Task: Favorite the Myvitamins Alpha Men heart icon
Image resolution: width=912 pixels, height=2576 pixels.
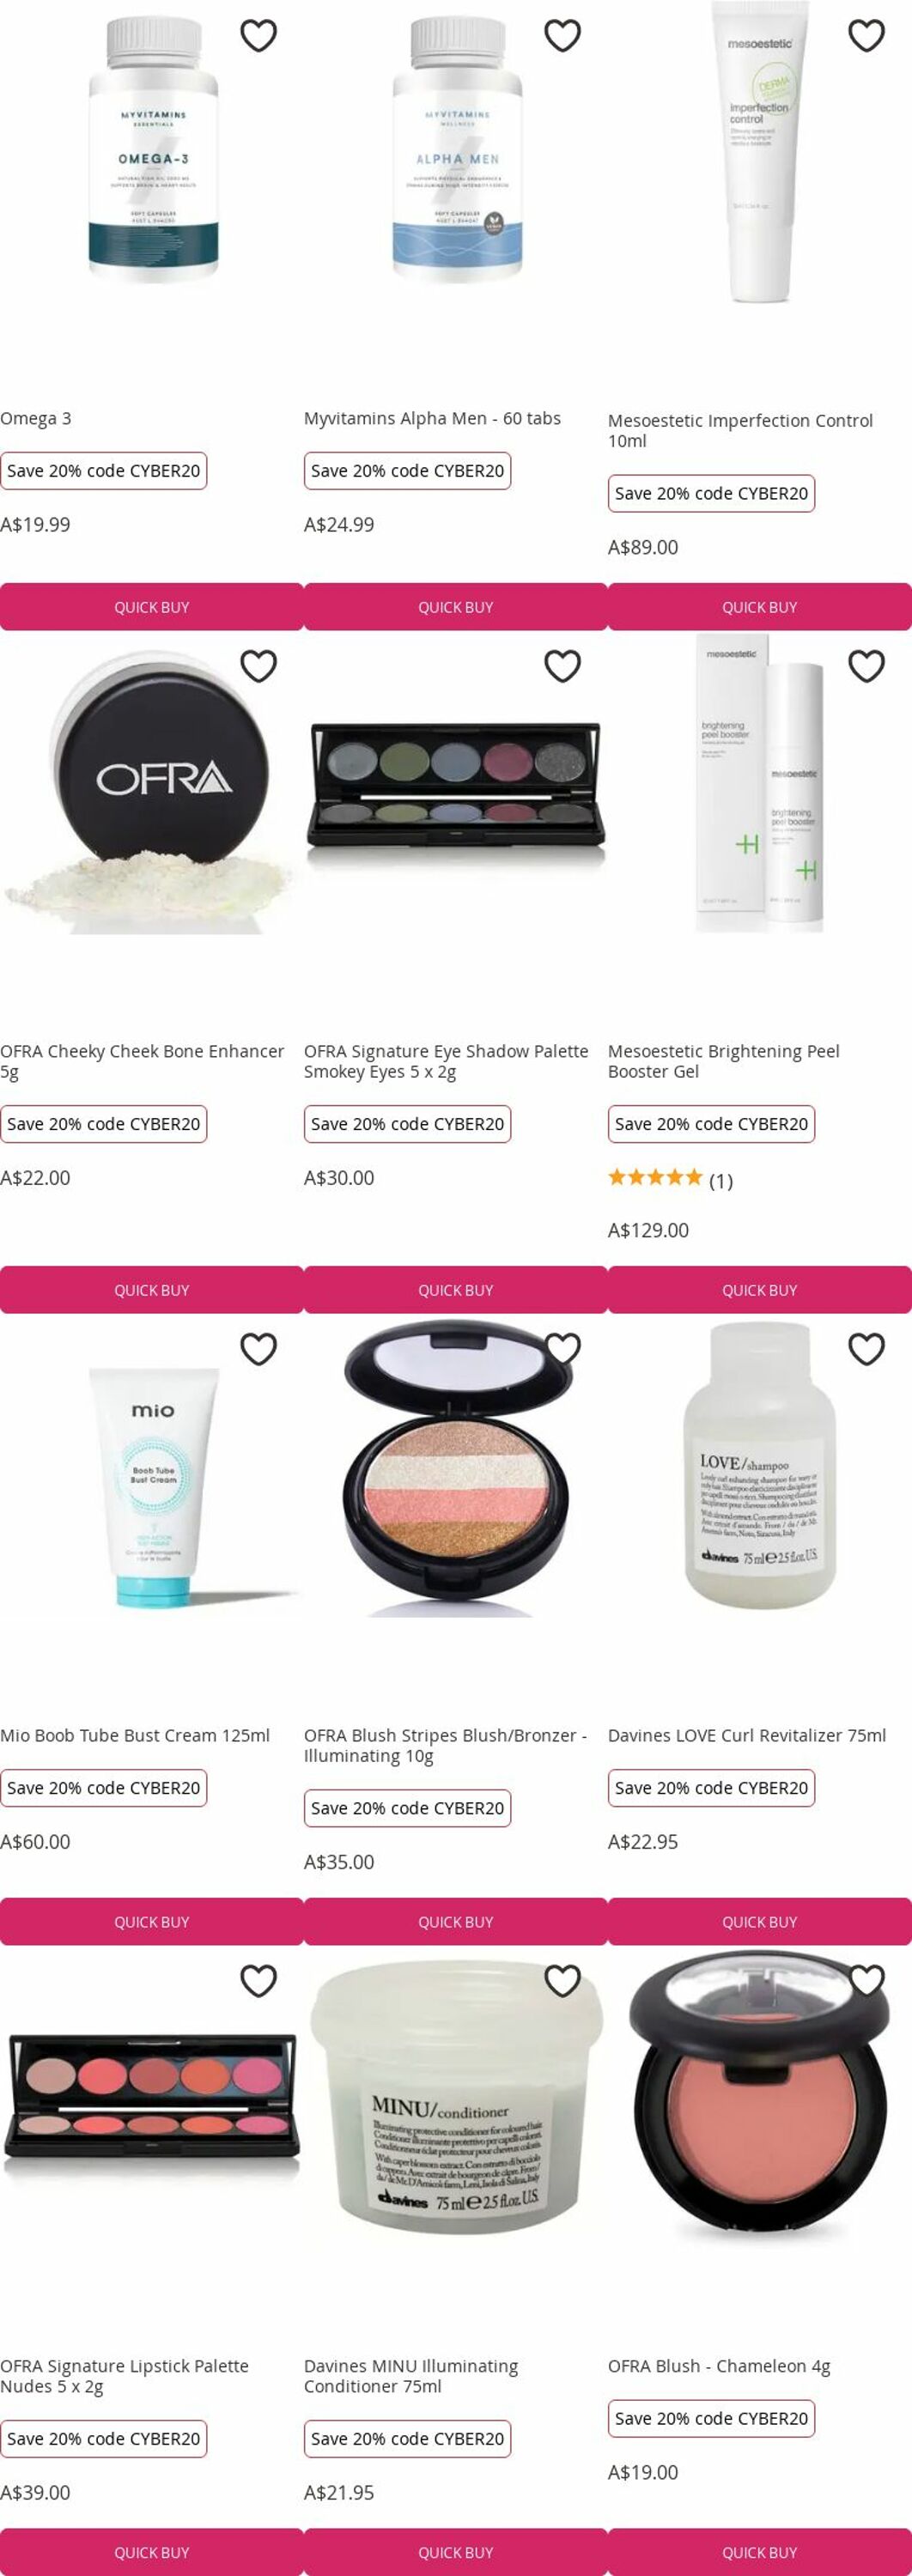Action: click(562, 36)
